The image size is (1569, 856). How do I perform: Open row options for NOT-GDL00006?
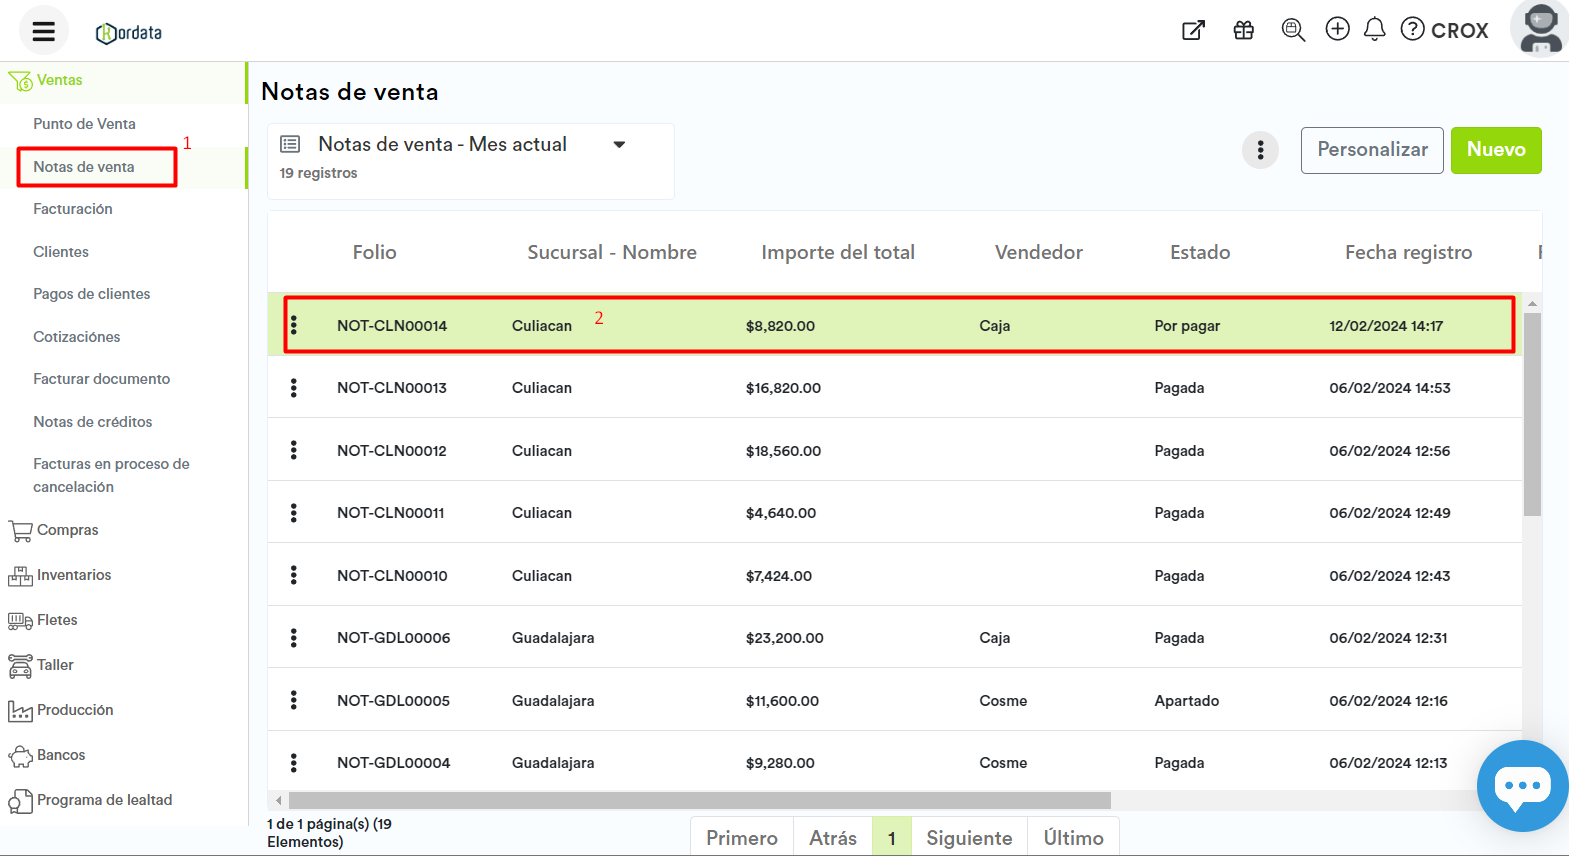pos(294,638)
